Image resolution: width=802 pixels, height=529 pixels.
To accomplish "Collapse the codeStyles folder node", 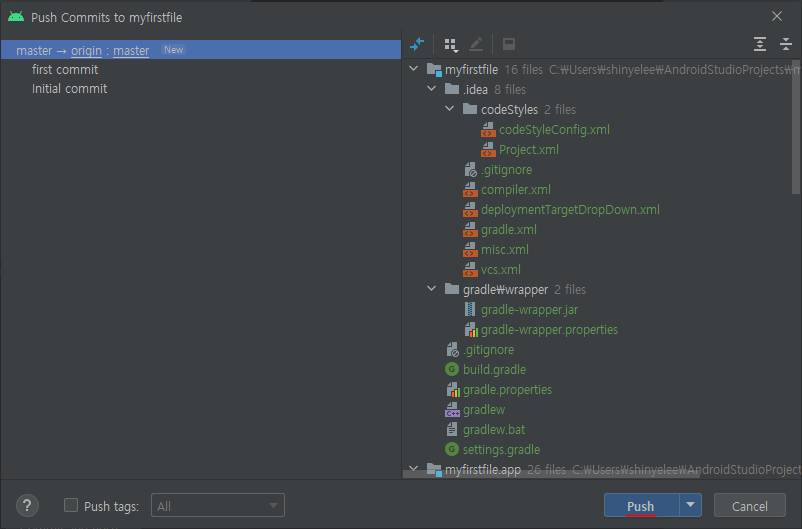I will point(450,108).
